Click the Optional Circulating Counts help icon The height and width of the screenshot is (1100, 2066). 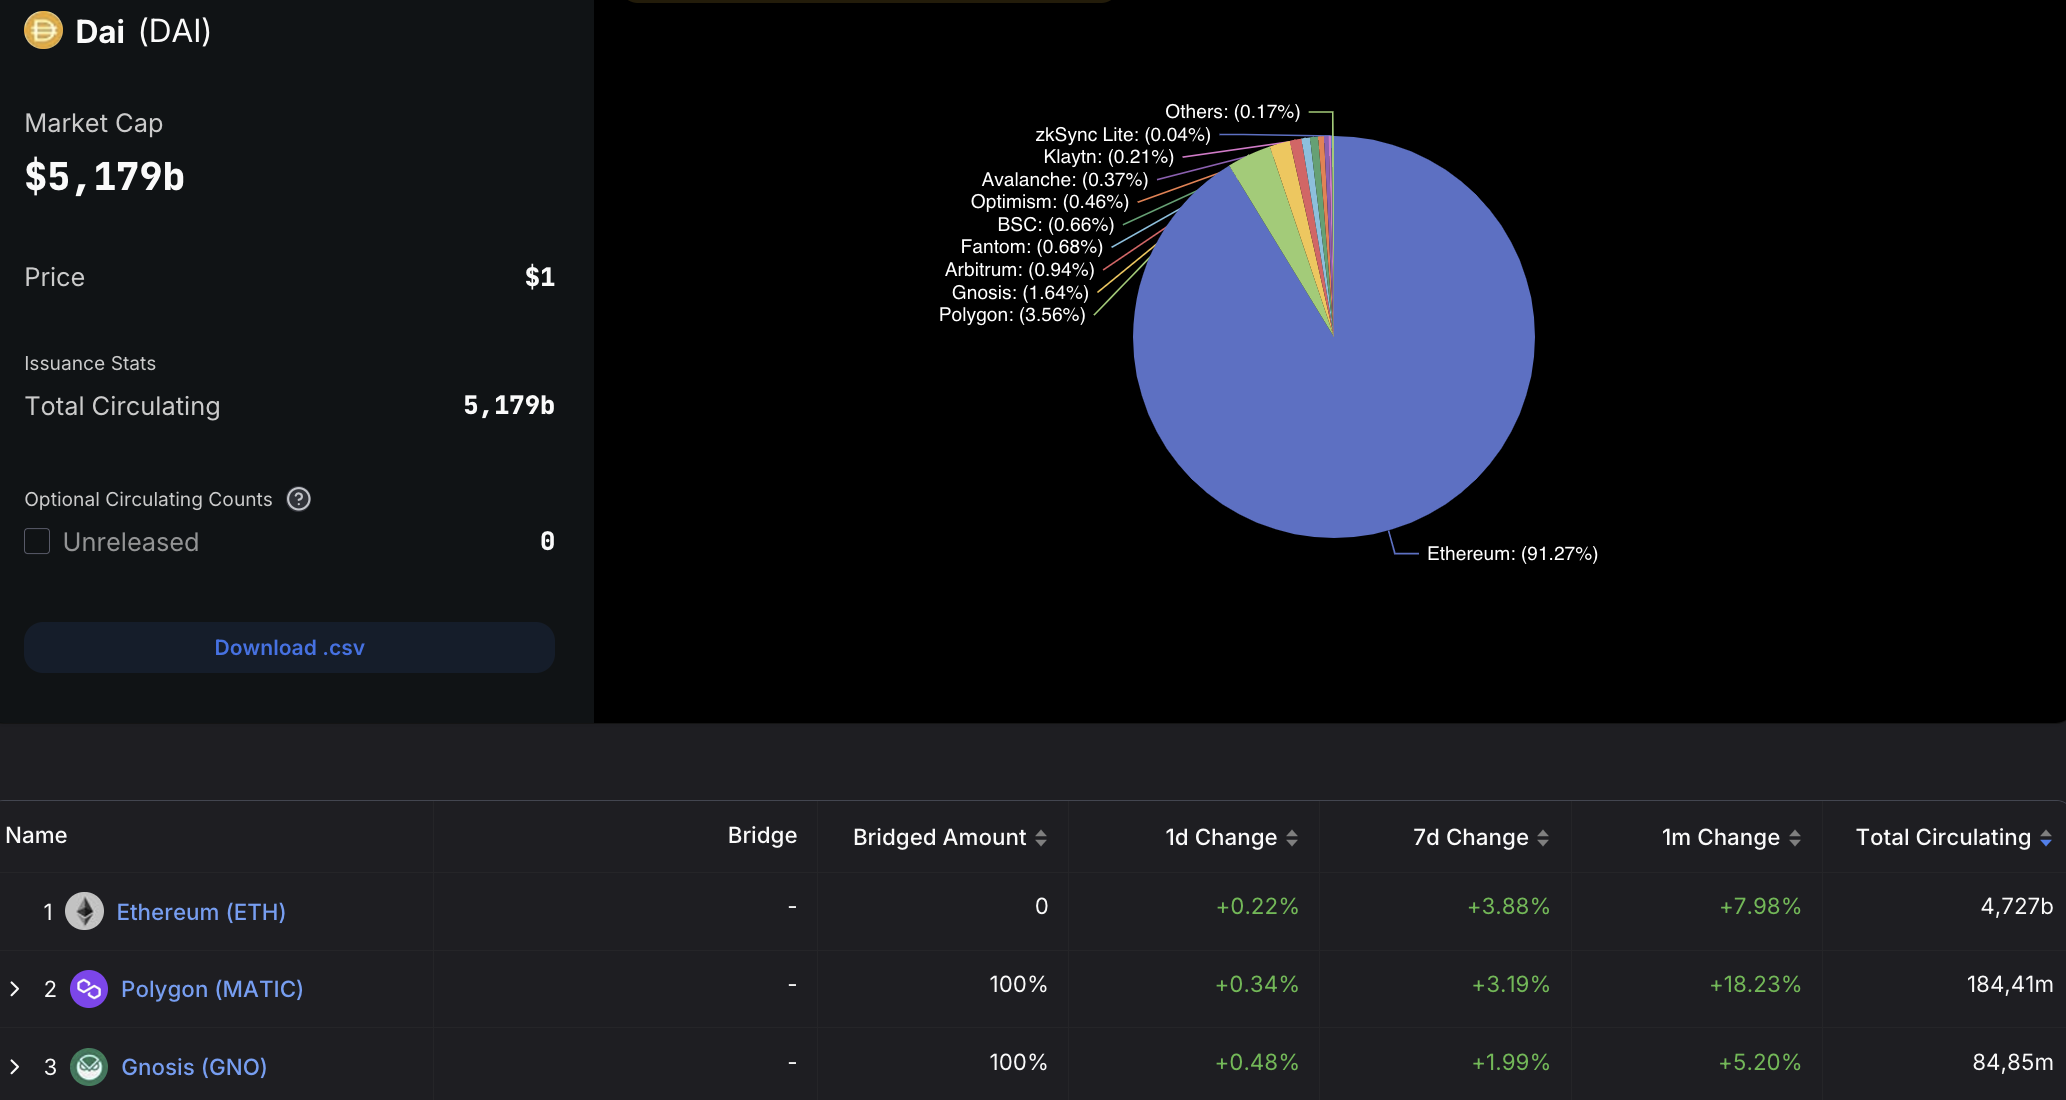(299, 499)
